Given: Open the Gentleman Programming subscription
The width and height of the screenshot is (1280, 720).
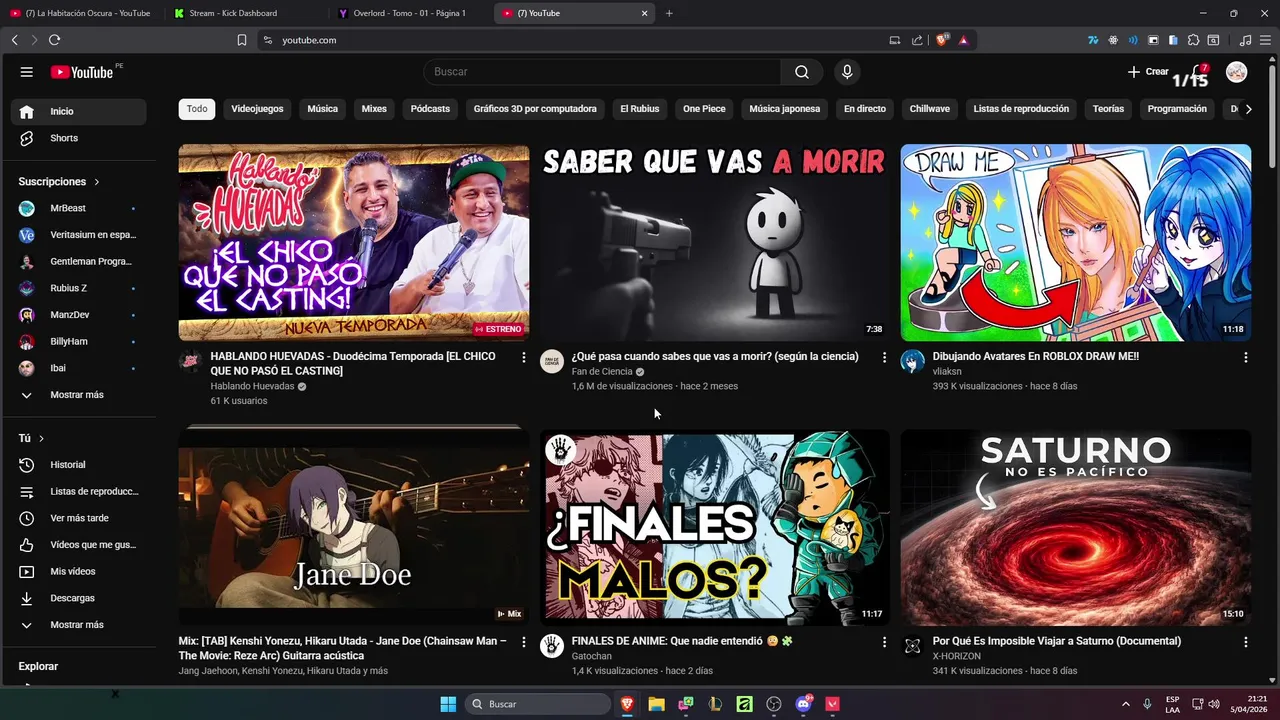Looking at the screenshot, I should click(x=79, y=261).
